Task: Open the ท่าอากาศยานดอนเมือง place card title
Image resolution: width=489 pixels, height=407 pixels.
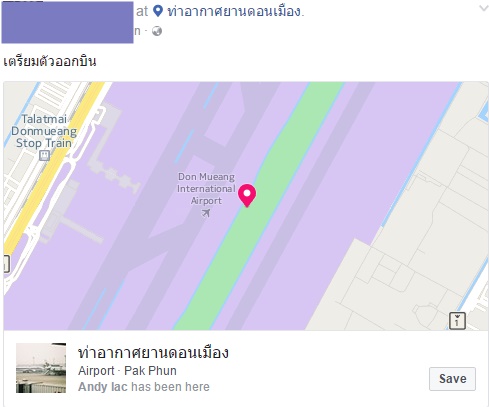Action: [x=153, y=353]
